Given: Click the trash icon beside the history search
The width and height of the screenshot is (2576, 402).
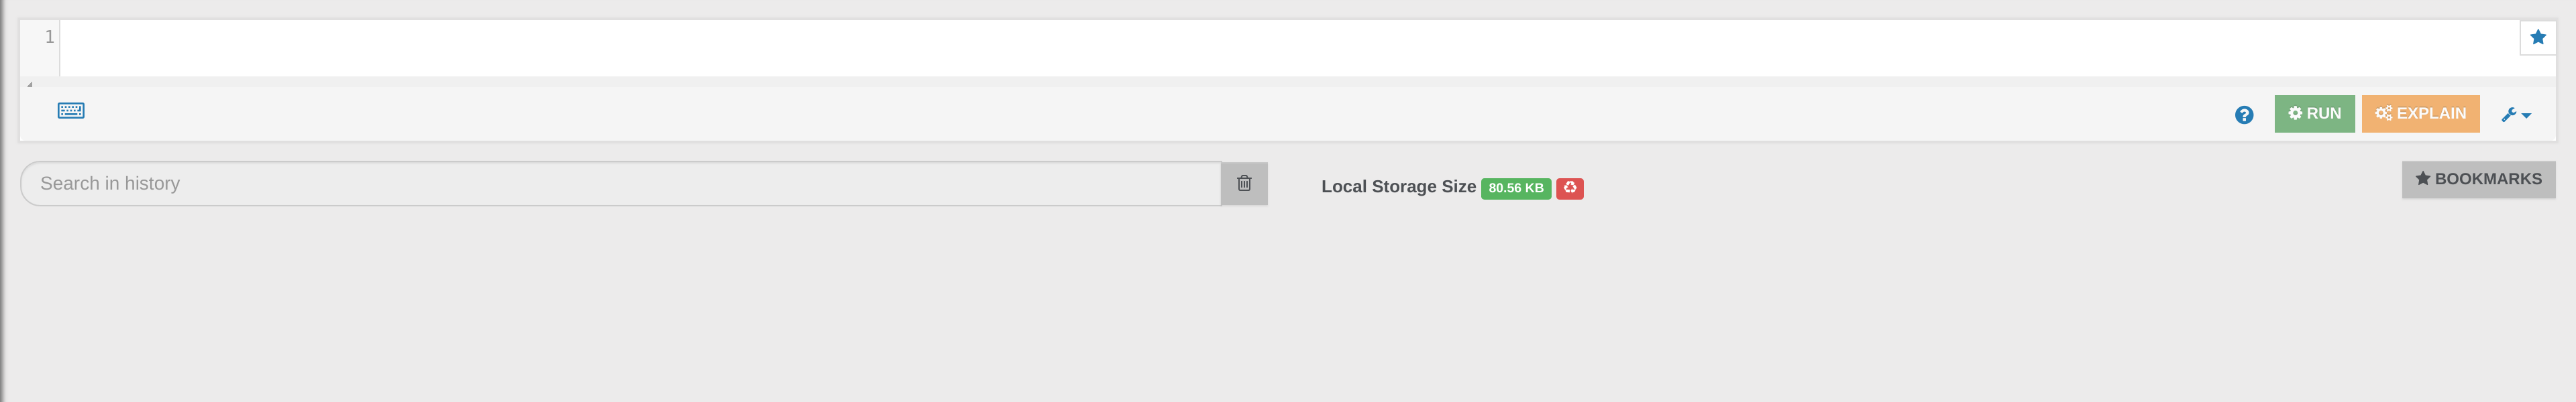Looking at the screenshot, I should [x=1245, y=183].
